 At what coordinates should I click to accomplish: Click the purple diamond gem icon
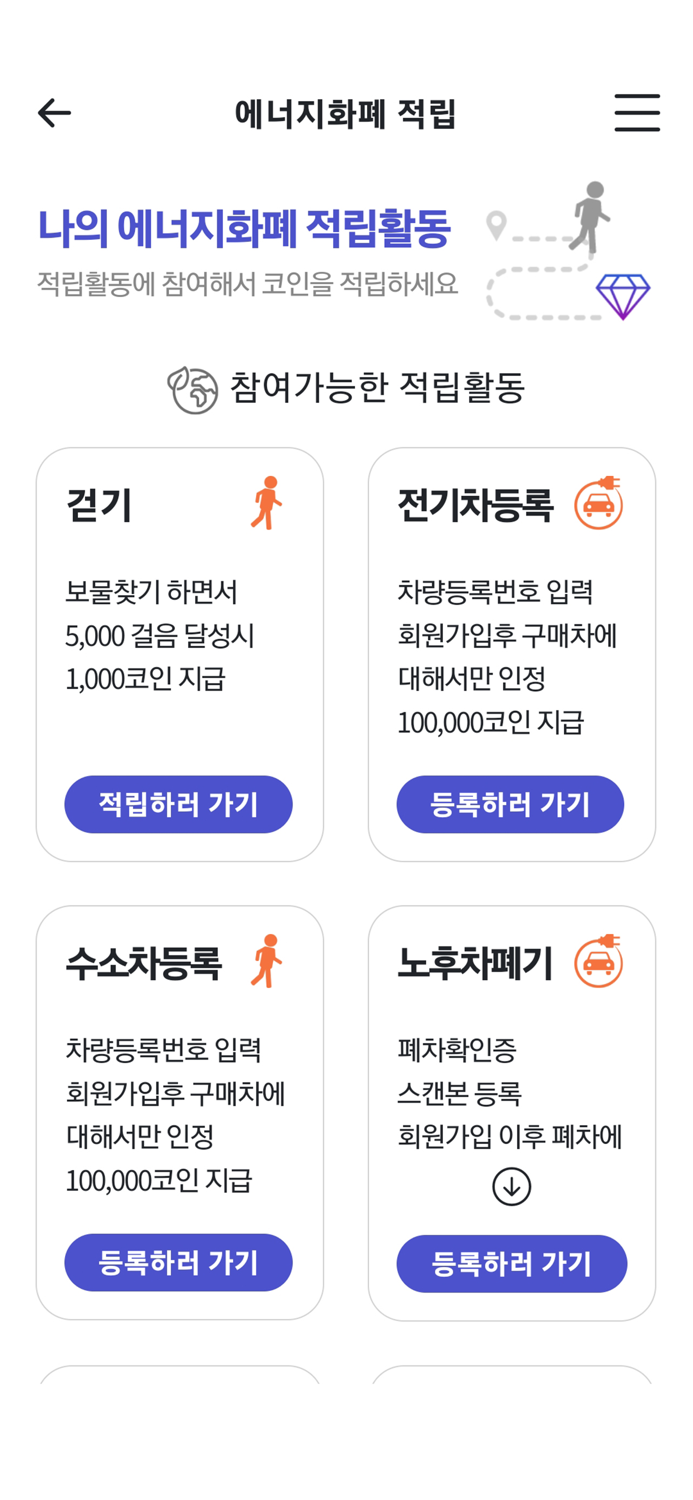tap(625, 296)
